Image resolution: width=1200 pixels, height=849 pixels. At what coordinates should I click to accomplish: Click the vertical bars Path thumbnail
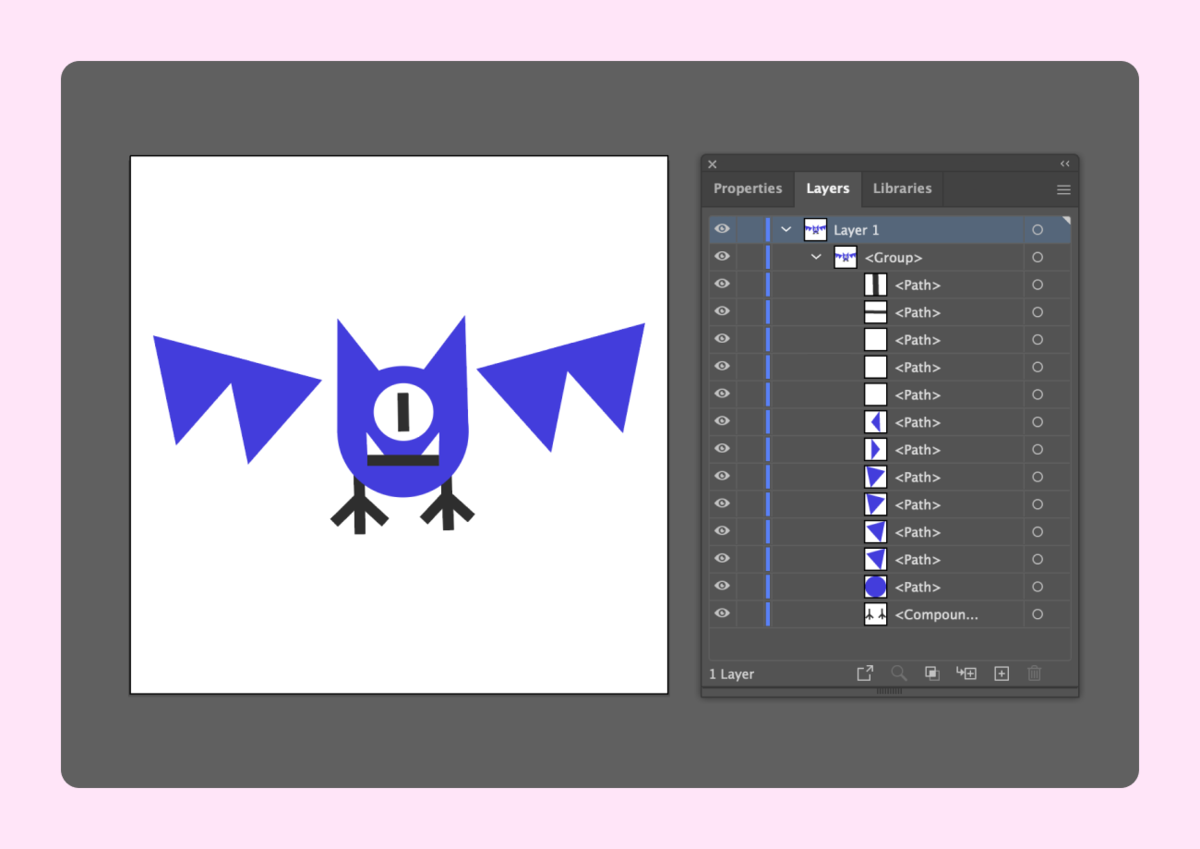click(875, 285)
